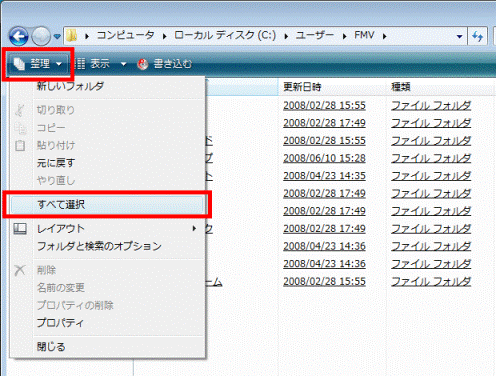Open the recent pages dropdown arrow
This screenshot has height=376, width=496.
pos(57,36)
